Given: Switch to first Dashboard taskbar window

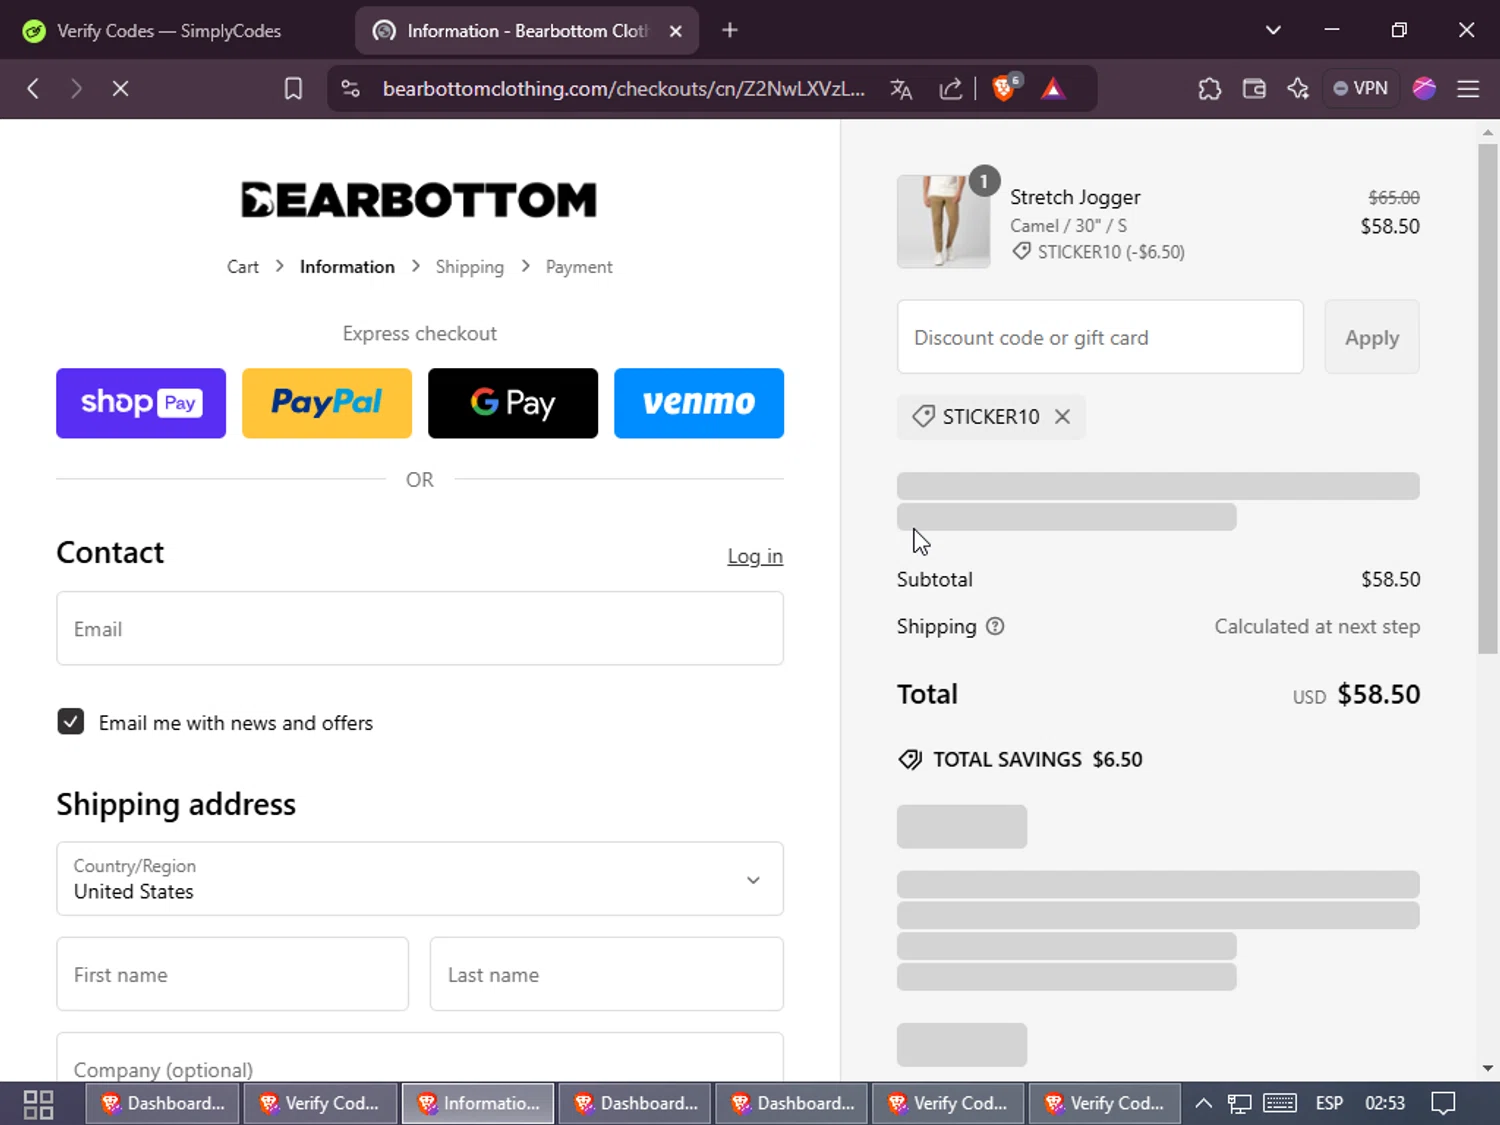Looking at the screenshot, I should (162, 1103).
